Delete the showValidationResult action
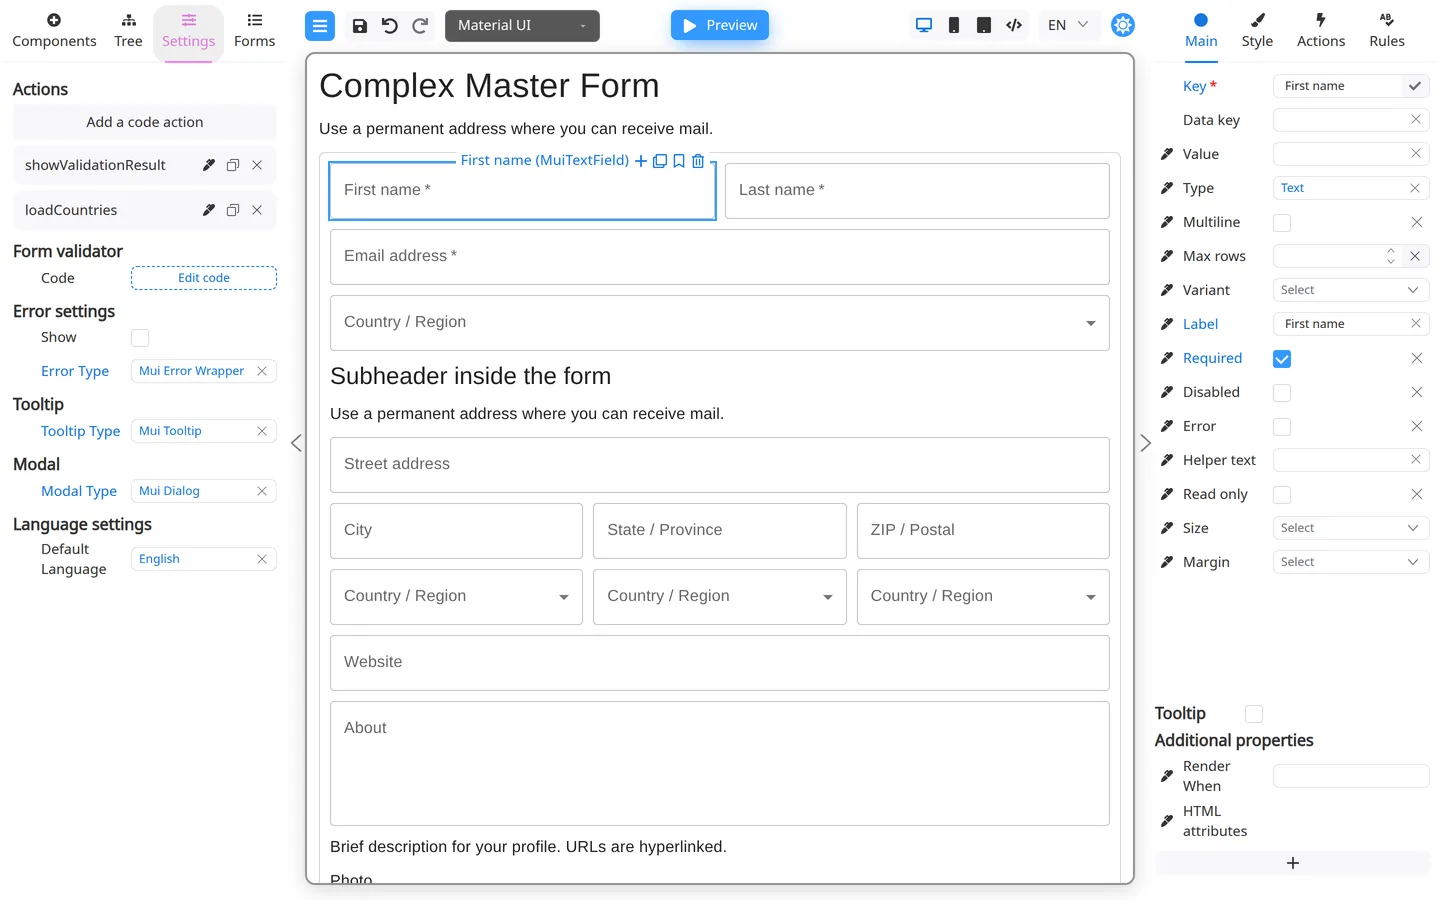 (257, 165)
